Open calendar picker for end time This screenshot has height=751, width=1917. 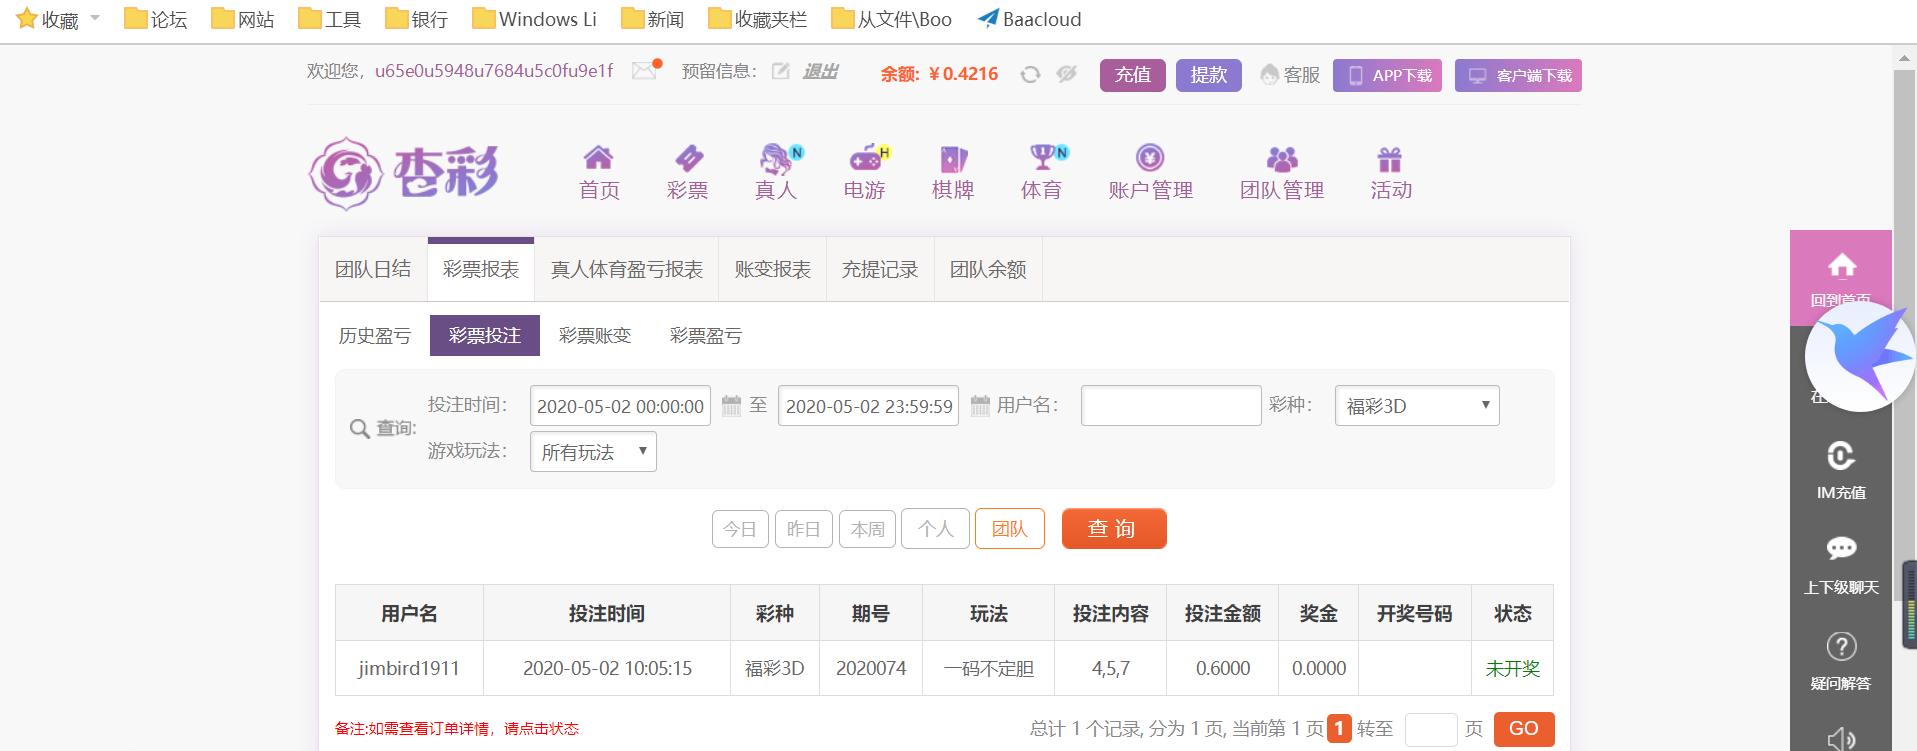[980, 405]
